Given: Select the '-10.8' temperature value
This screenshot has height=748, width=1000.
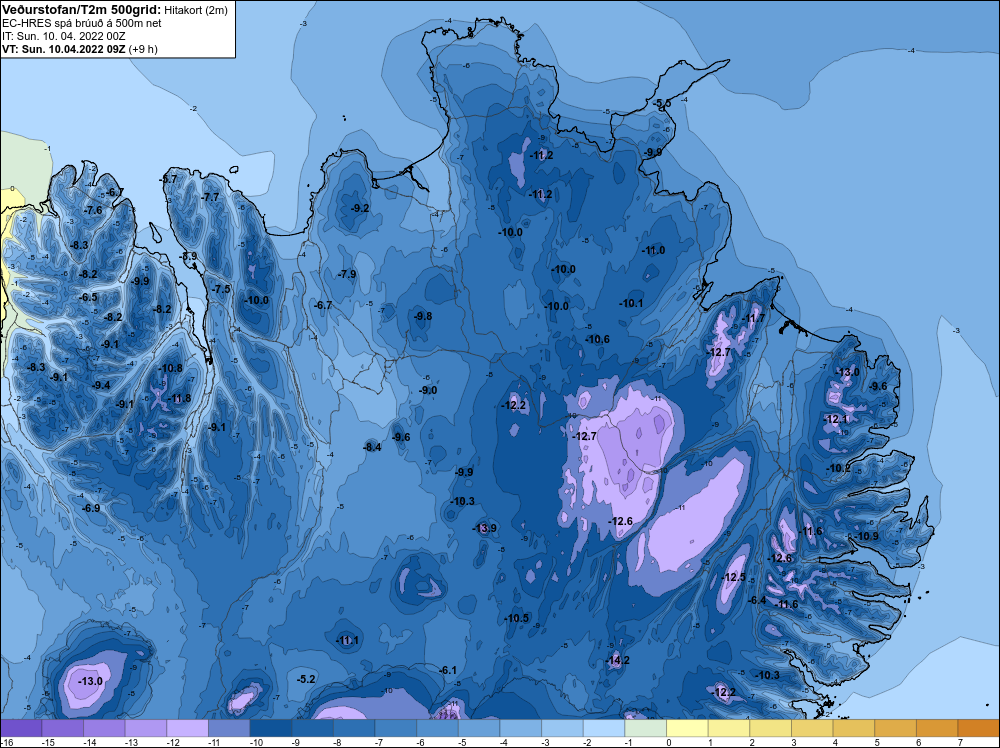Looking at the screenshot, I should (x=171, y=368).
